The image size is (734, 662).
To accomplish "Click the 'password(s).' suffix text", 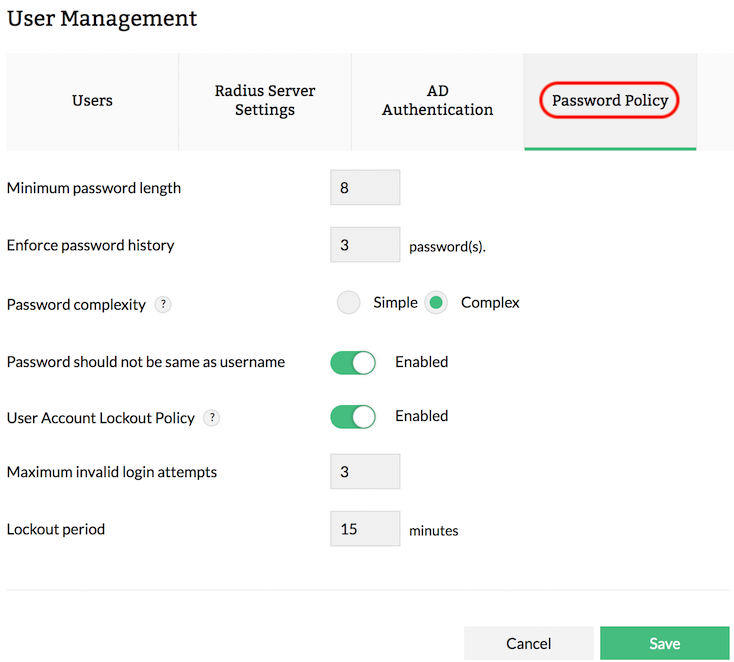I will [447, 247].
